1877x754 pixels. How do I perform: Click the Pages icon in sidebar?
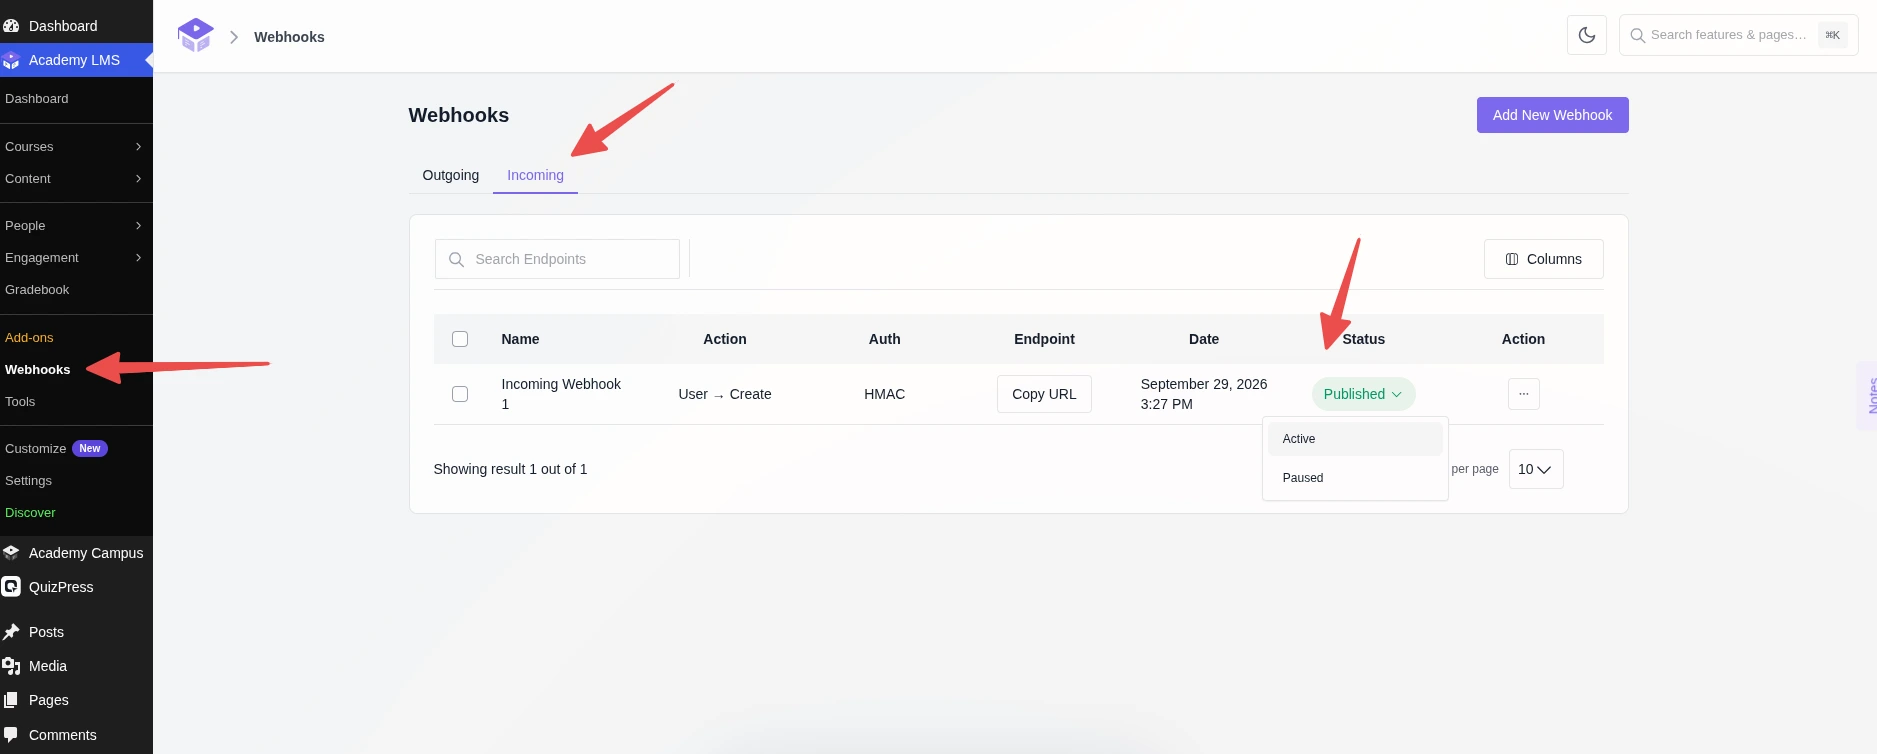point(11,700)
